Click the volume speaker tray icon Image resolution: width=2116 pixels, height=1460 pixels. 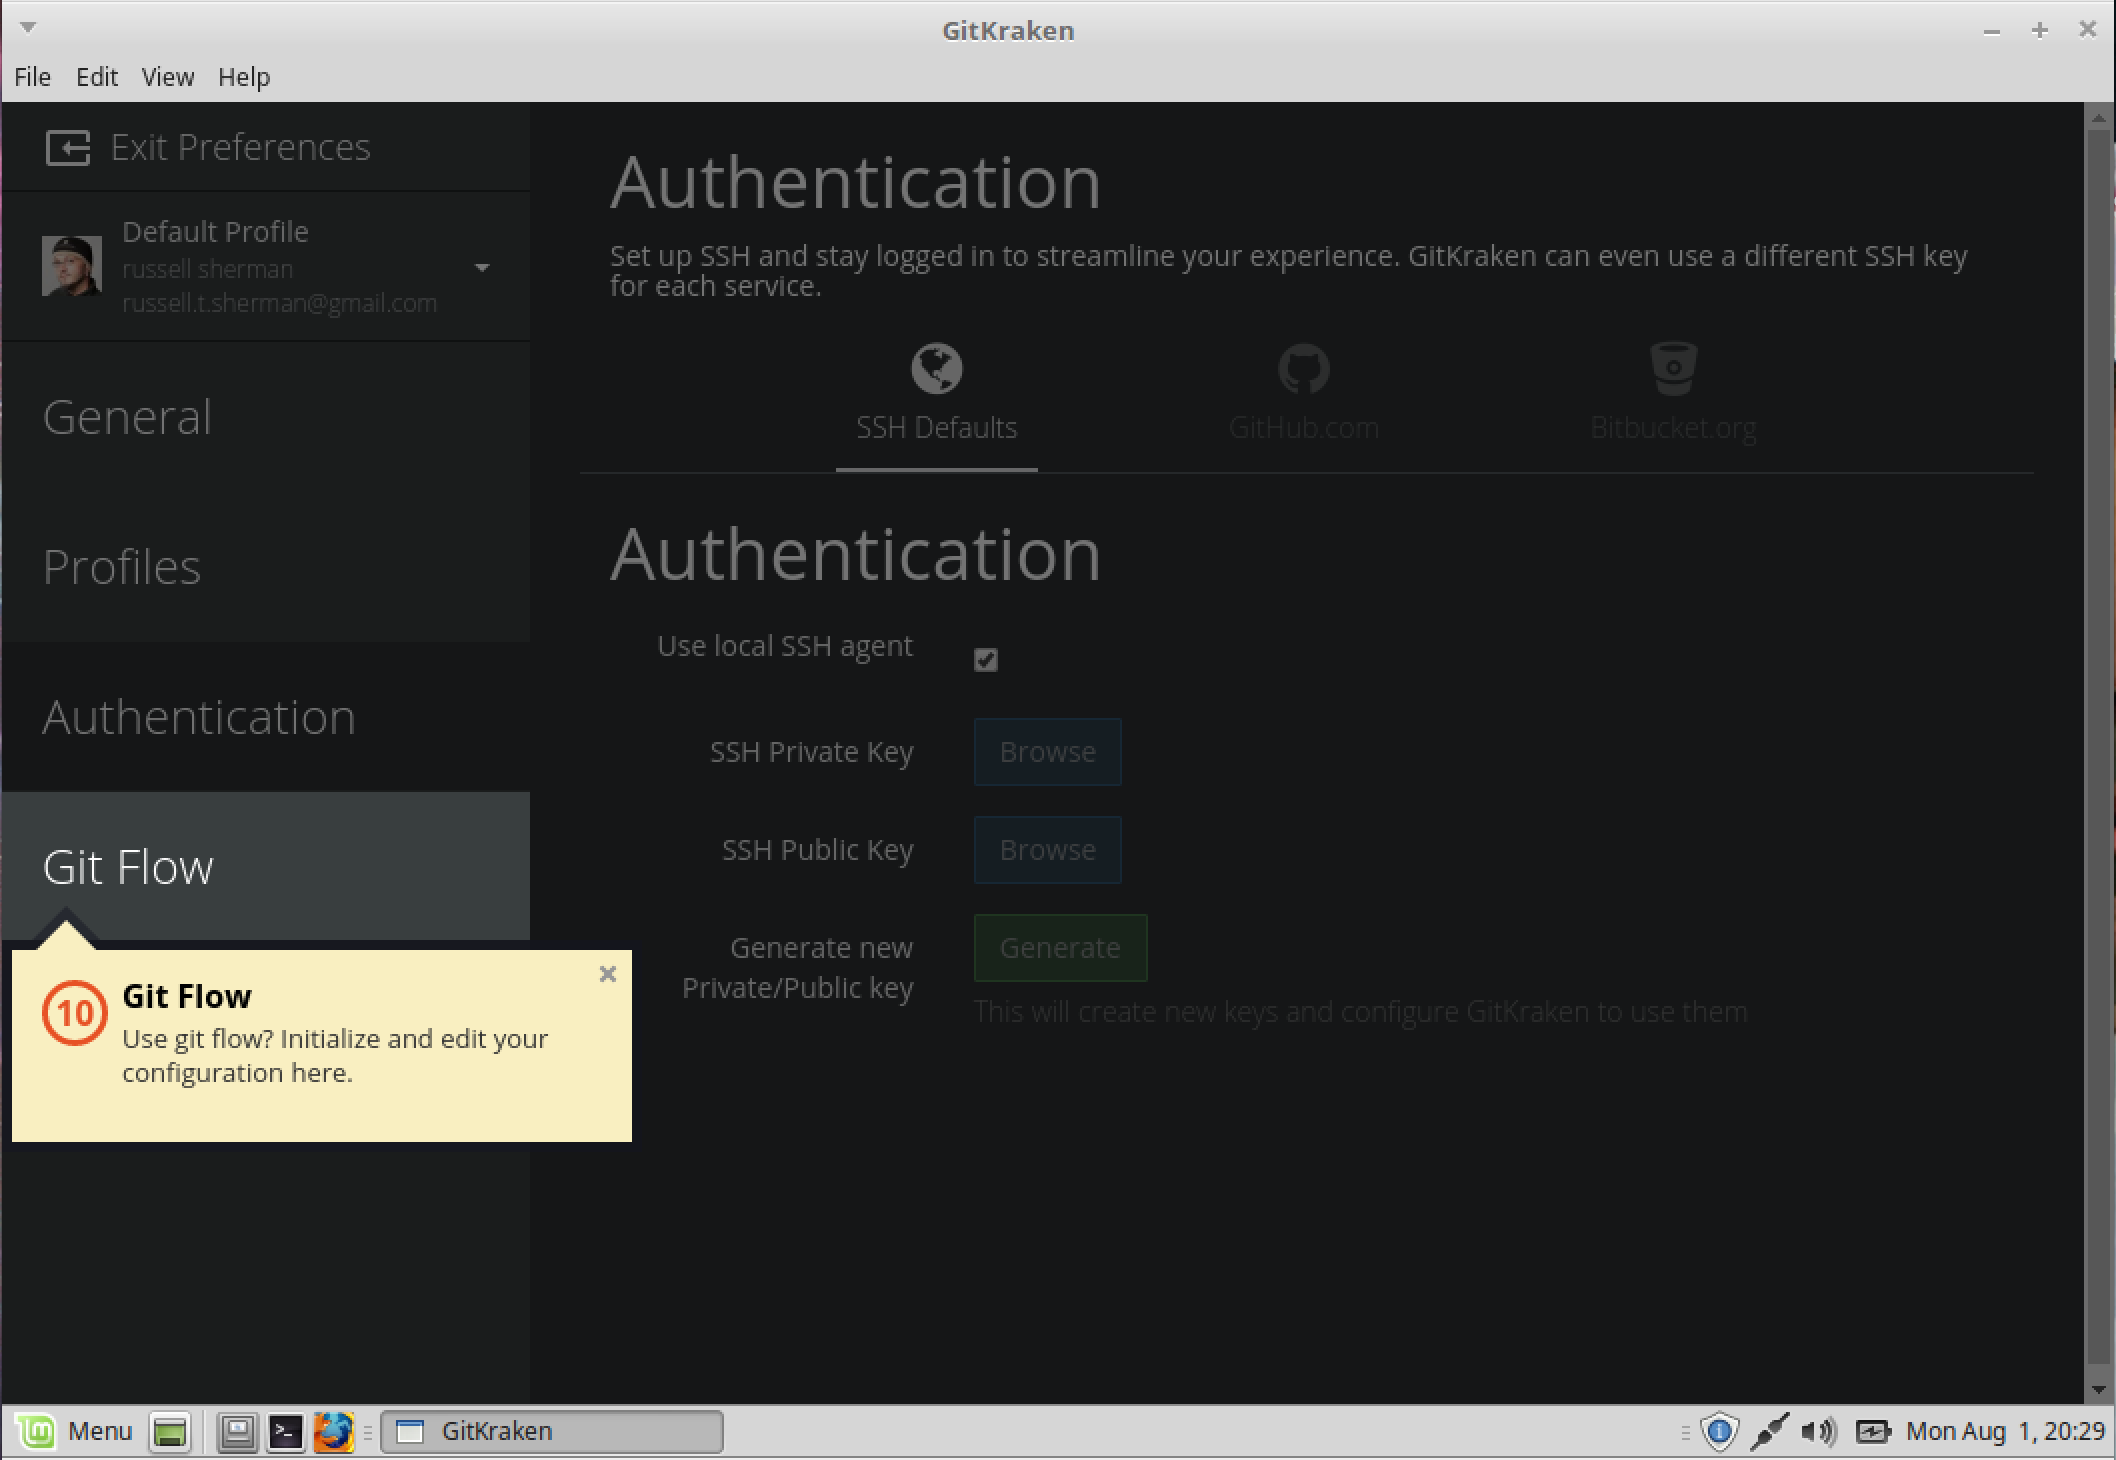click(1819, 1432)
